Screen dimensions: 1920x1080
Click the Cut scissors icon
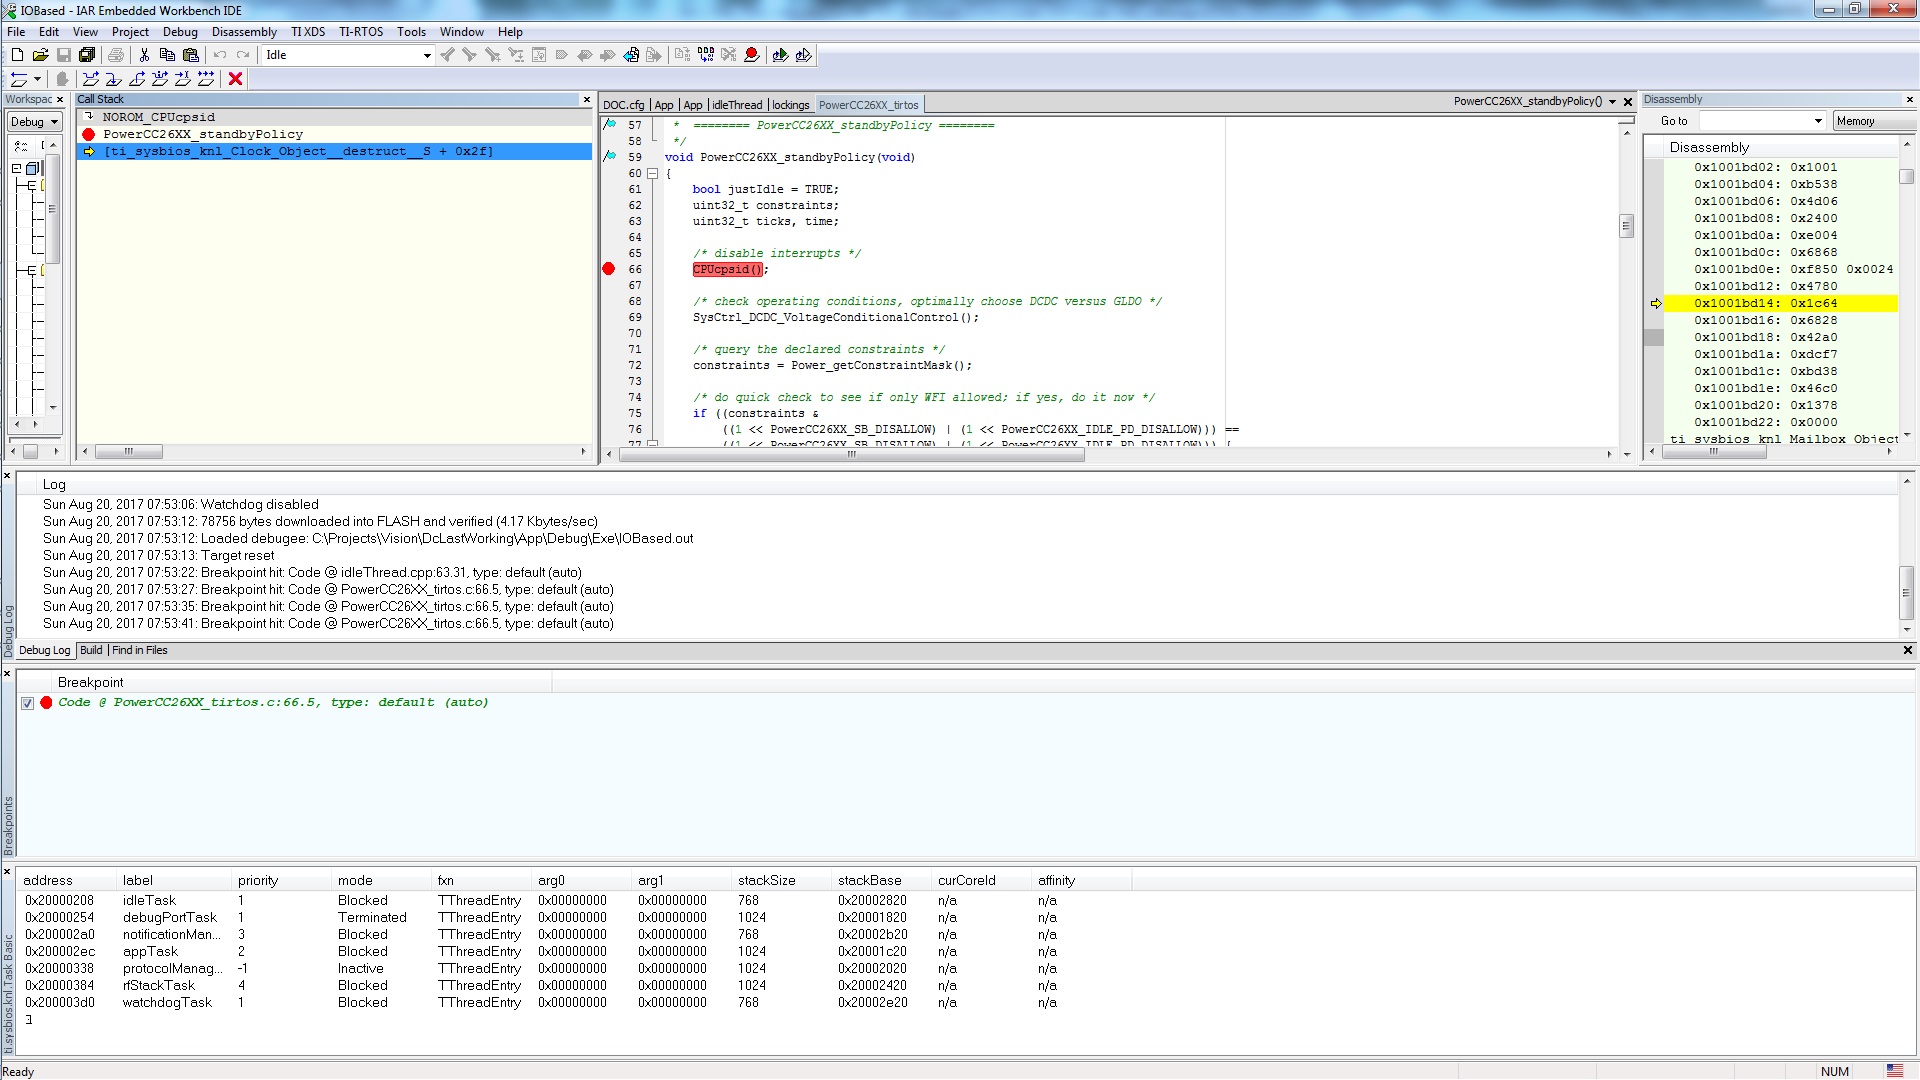pos(144,55)
